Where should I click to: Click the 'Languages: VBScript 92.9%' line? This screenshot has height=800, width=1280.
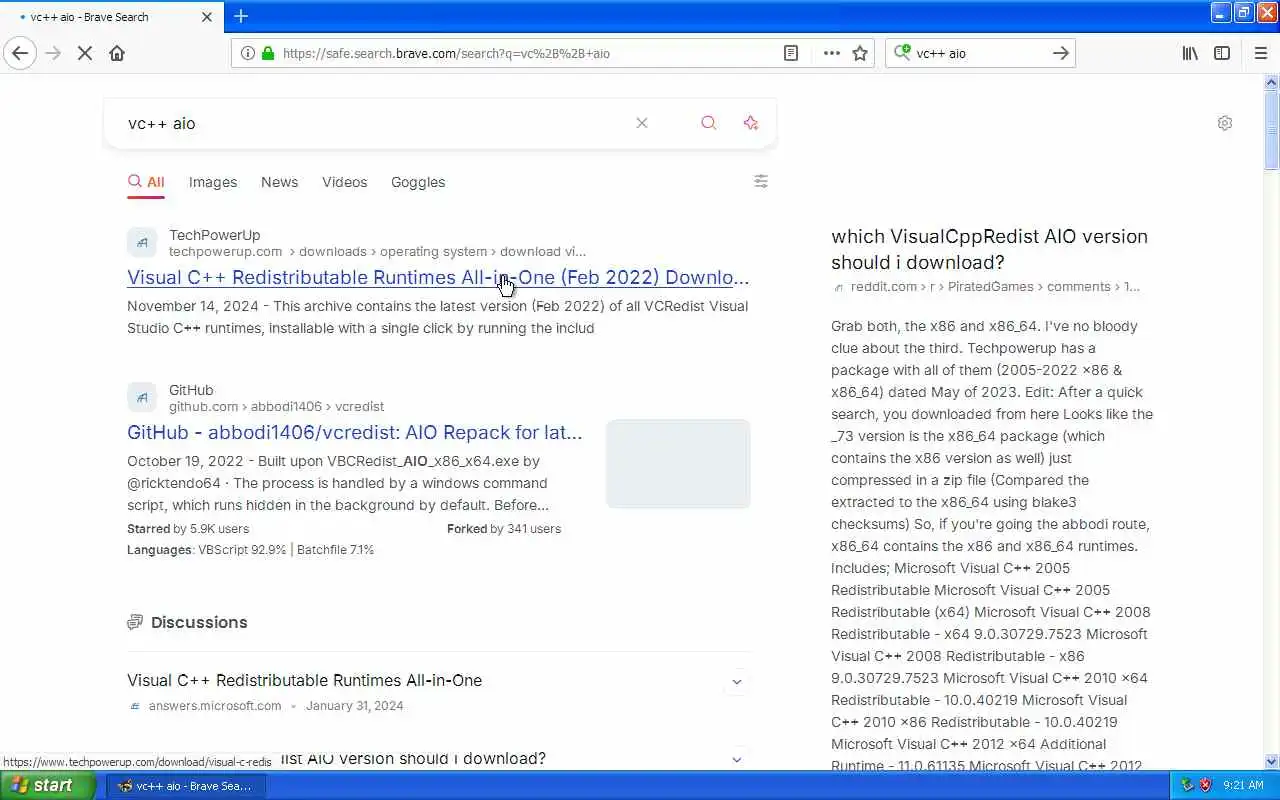251,549
